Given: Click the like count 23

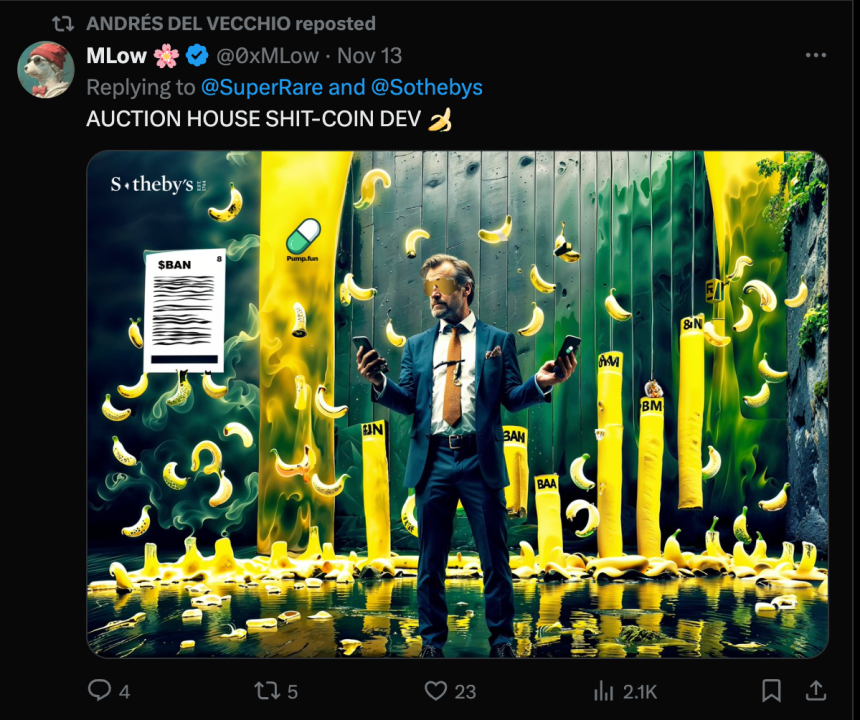Looking at the screenshot, I should (x=465, y=692).
